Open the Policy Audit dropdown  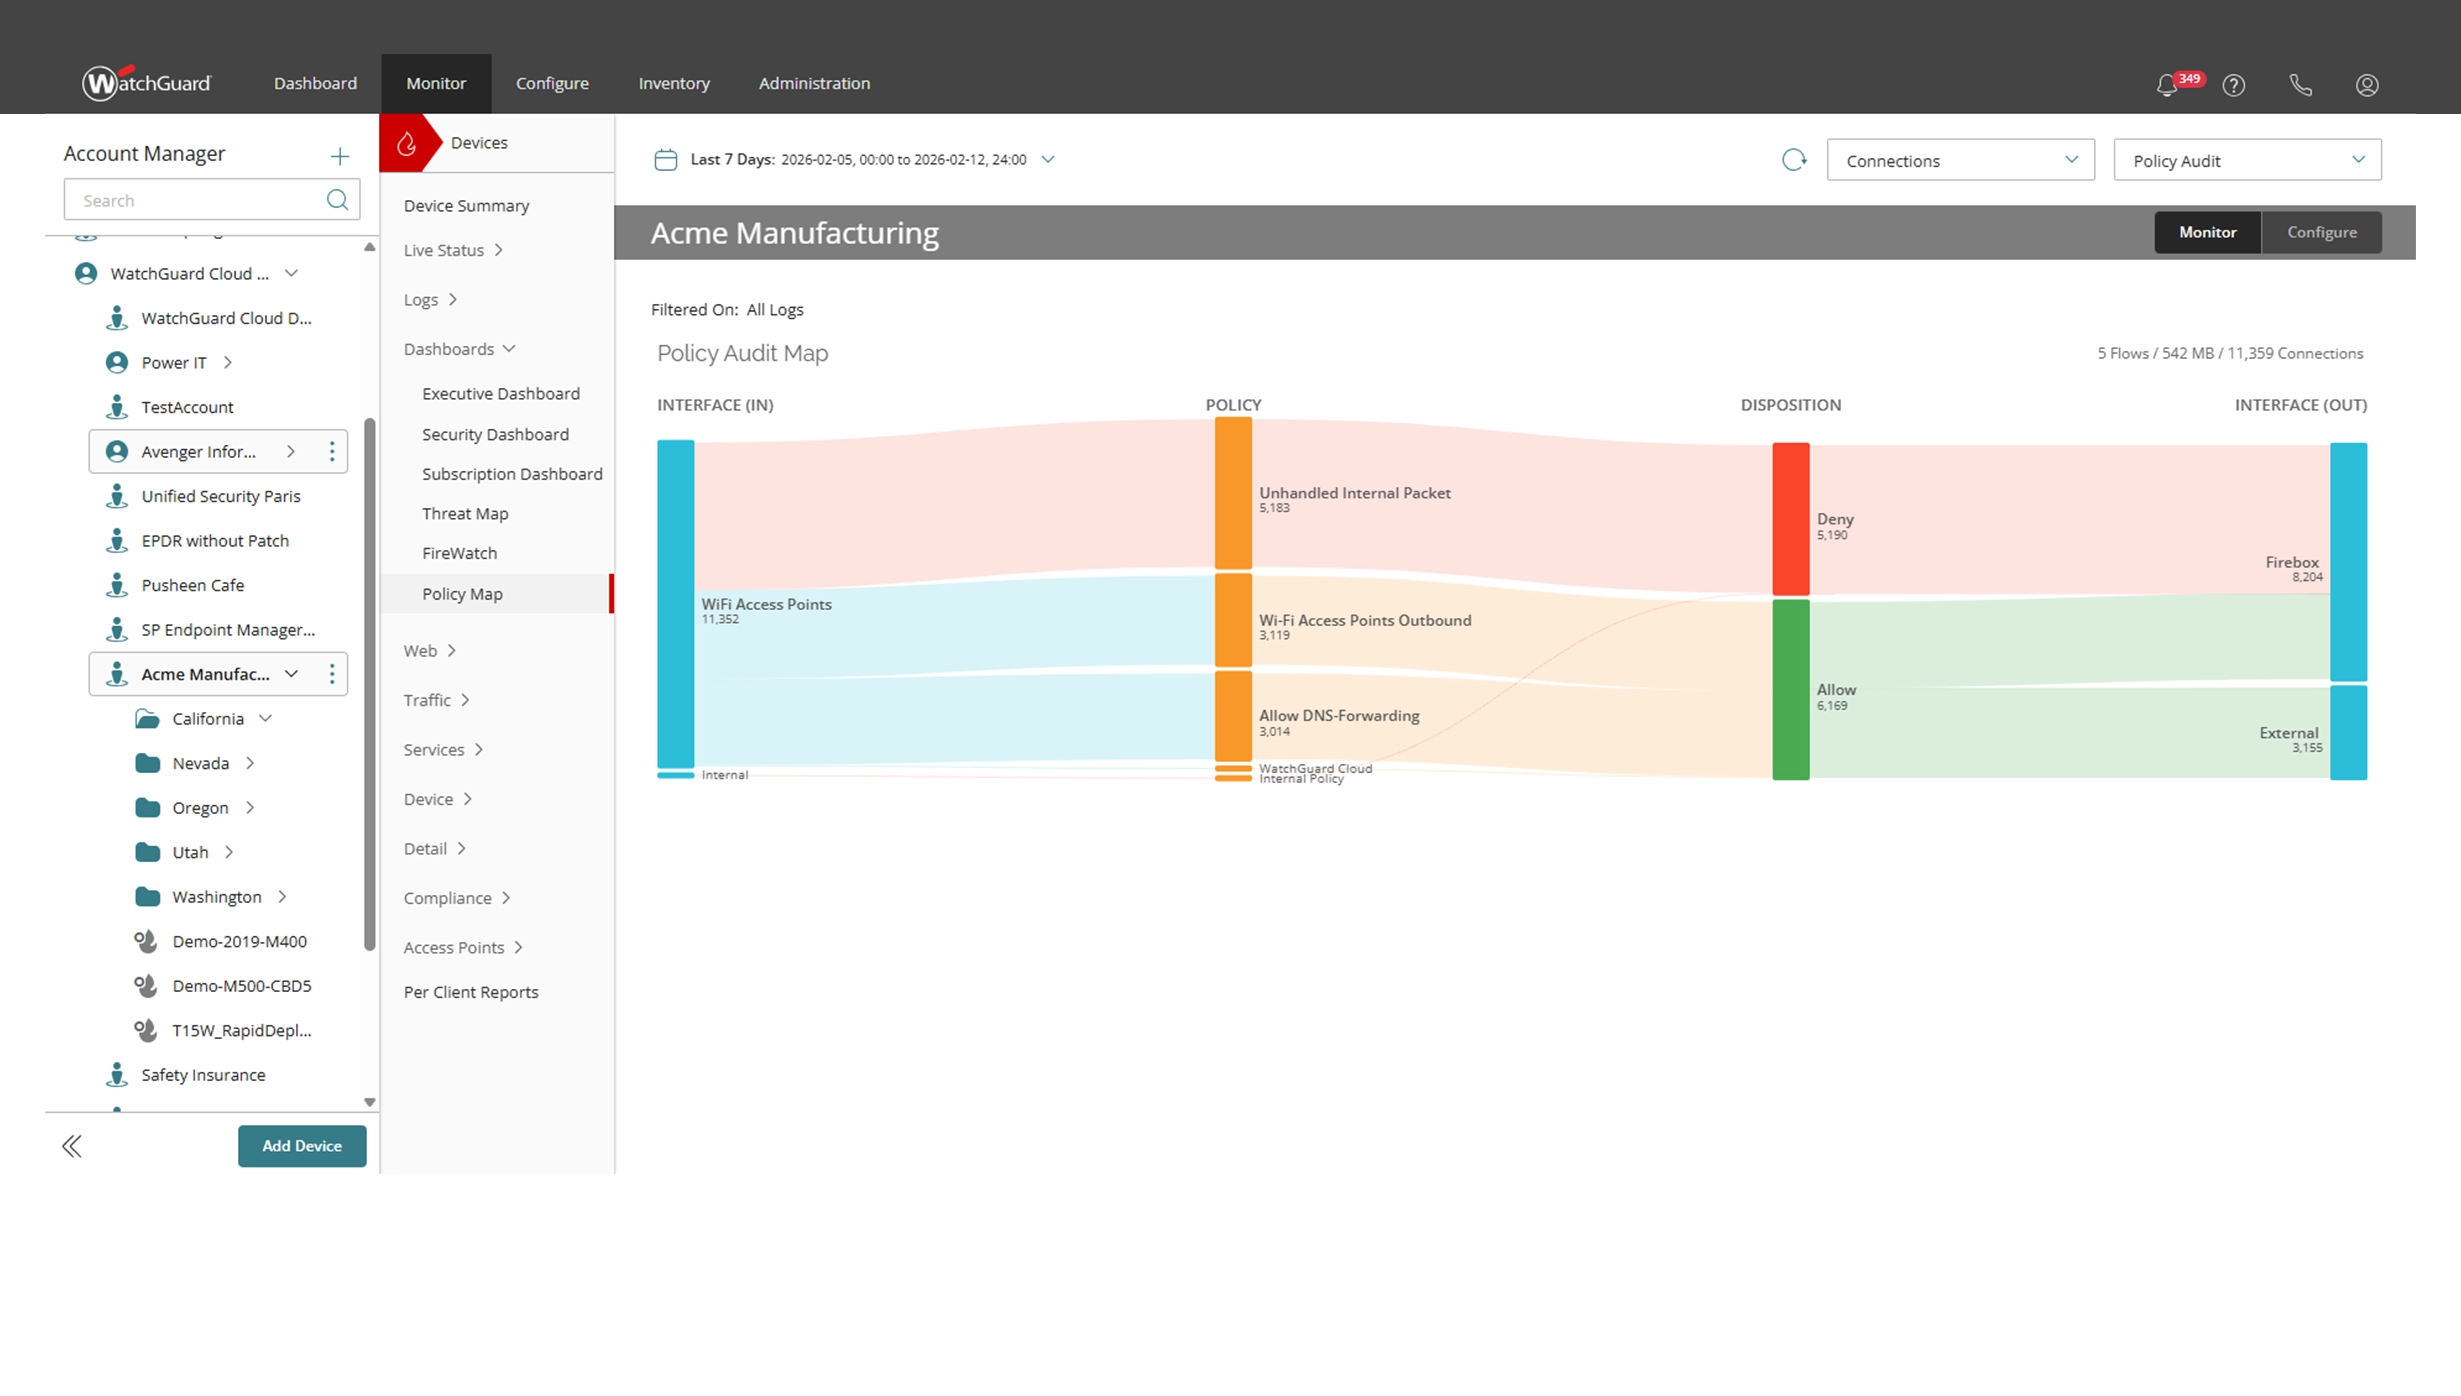tap(2247, 160)
